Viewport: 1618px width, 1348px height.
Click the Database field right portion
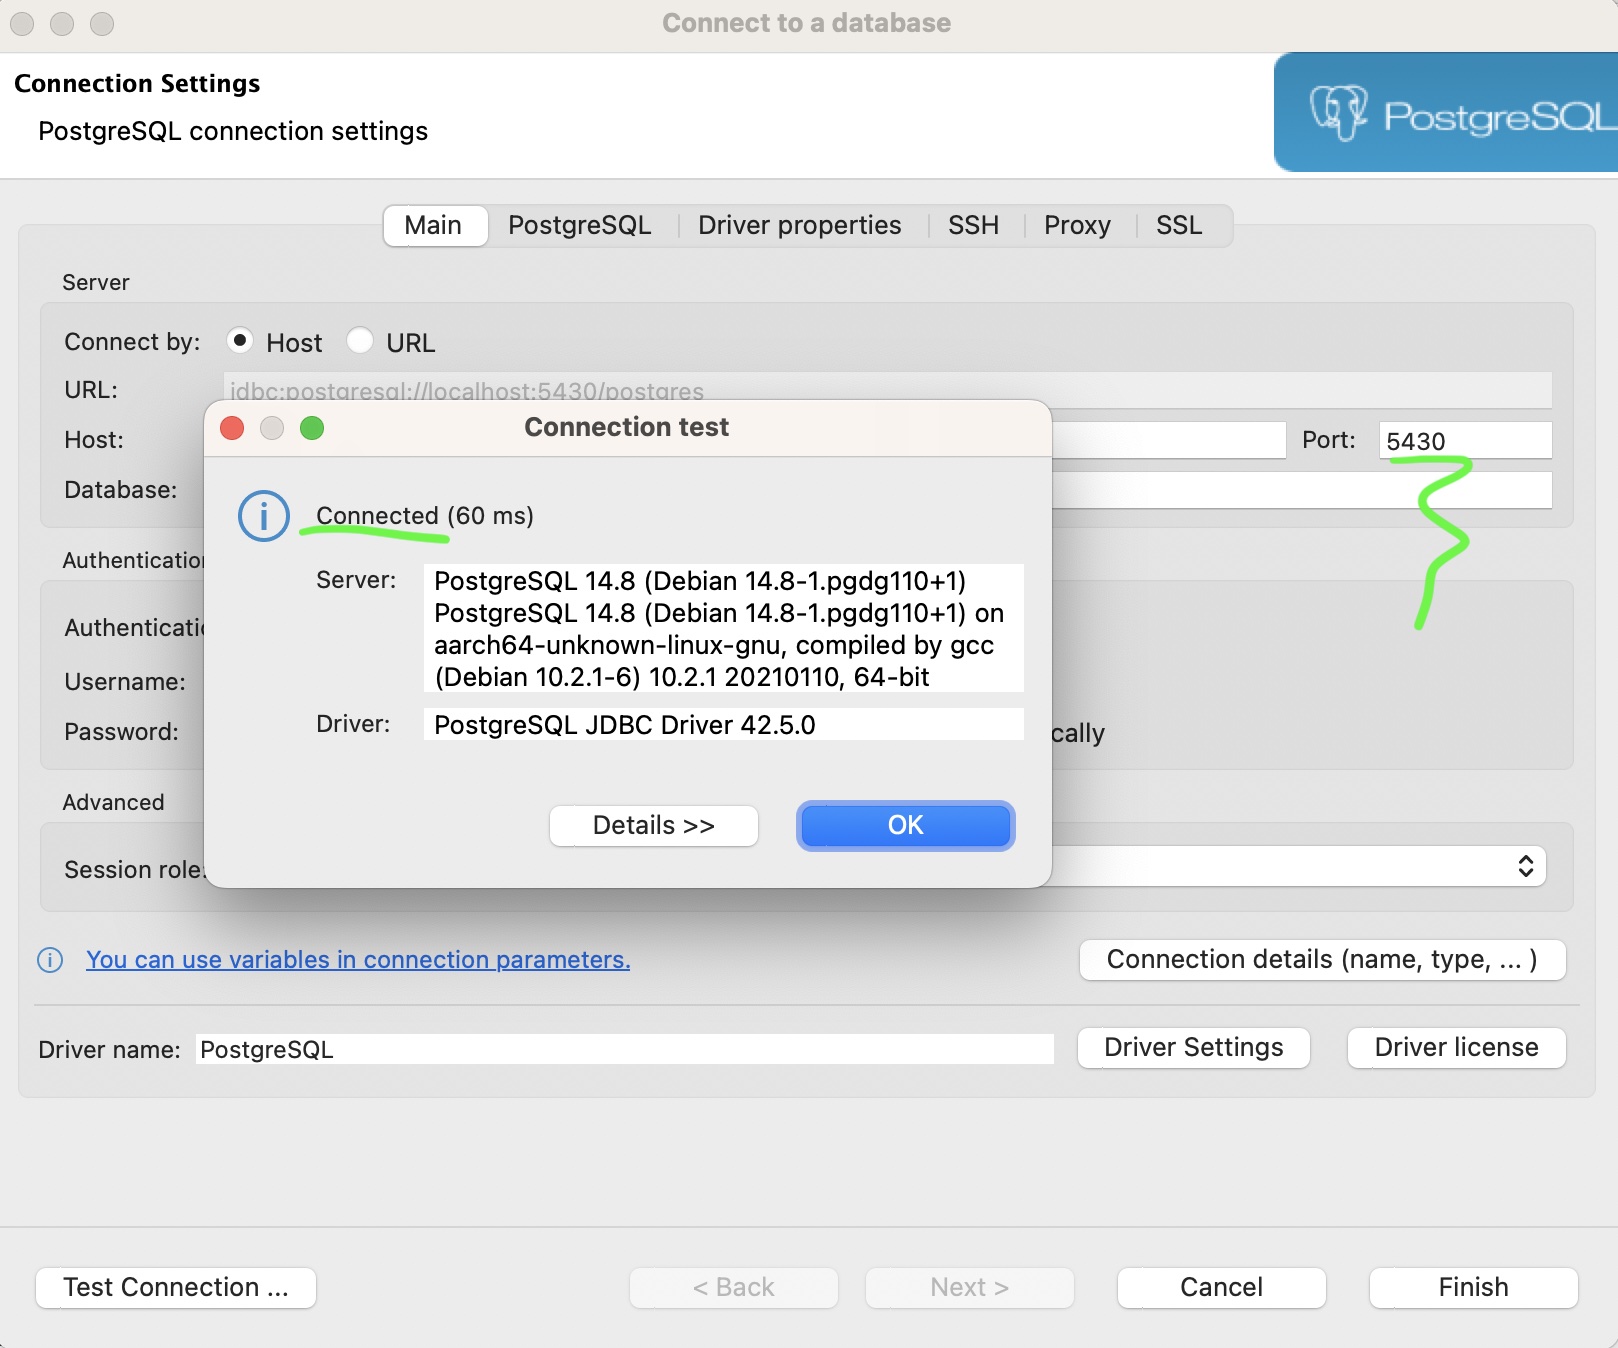(1302, 490)
